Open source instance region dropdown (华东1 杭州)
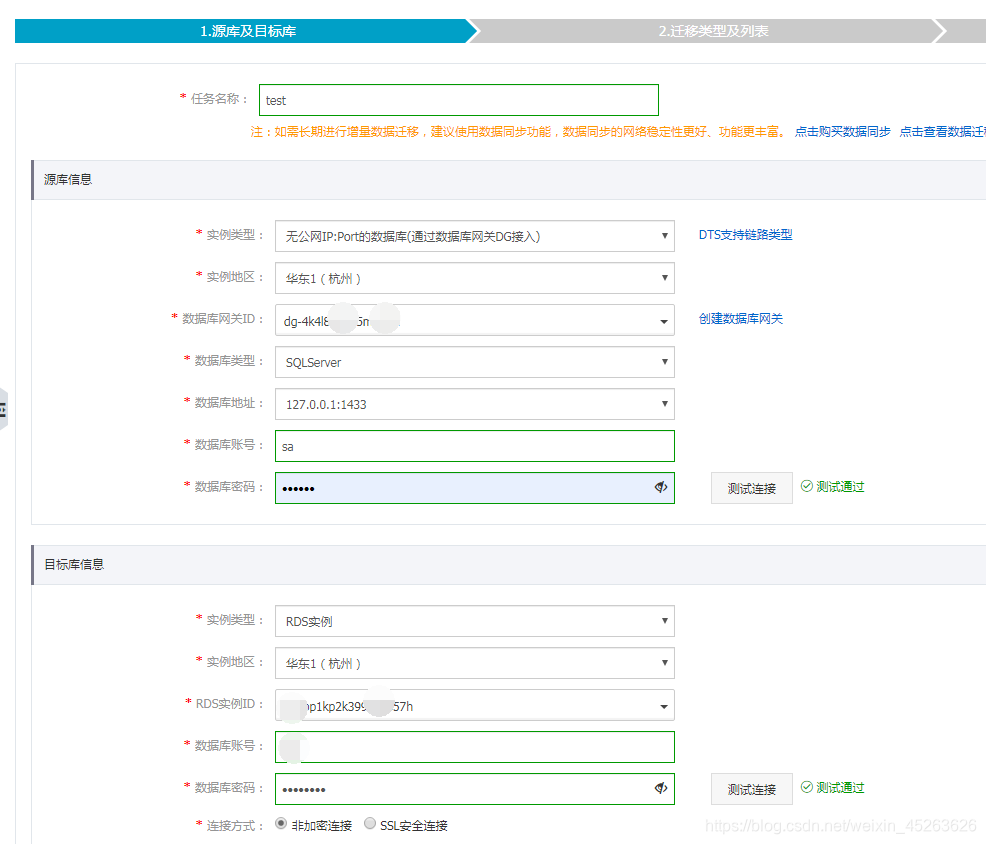 tap(475, 278)
